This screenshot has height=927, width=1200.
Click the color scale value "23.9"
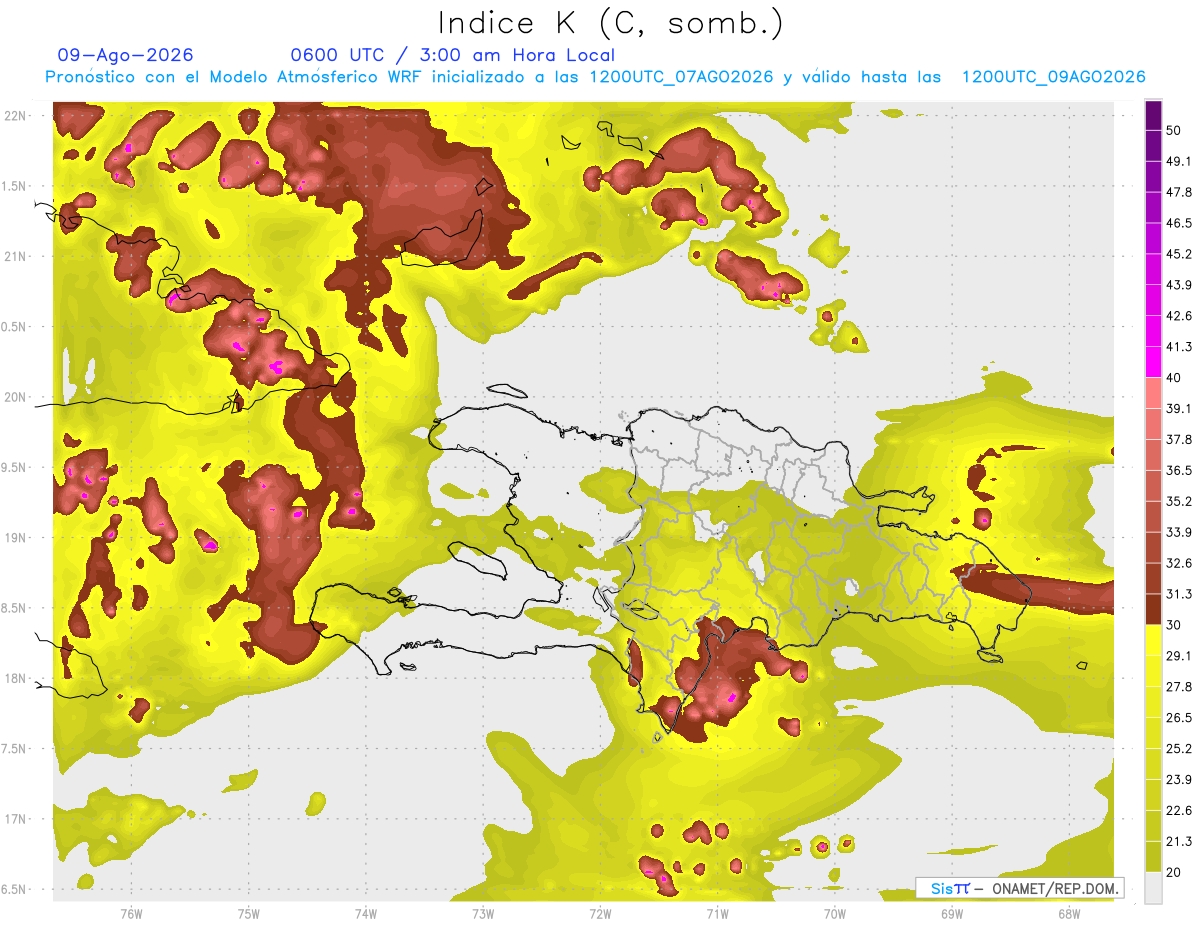point(1179,779)
